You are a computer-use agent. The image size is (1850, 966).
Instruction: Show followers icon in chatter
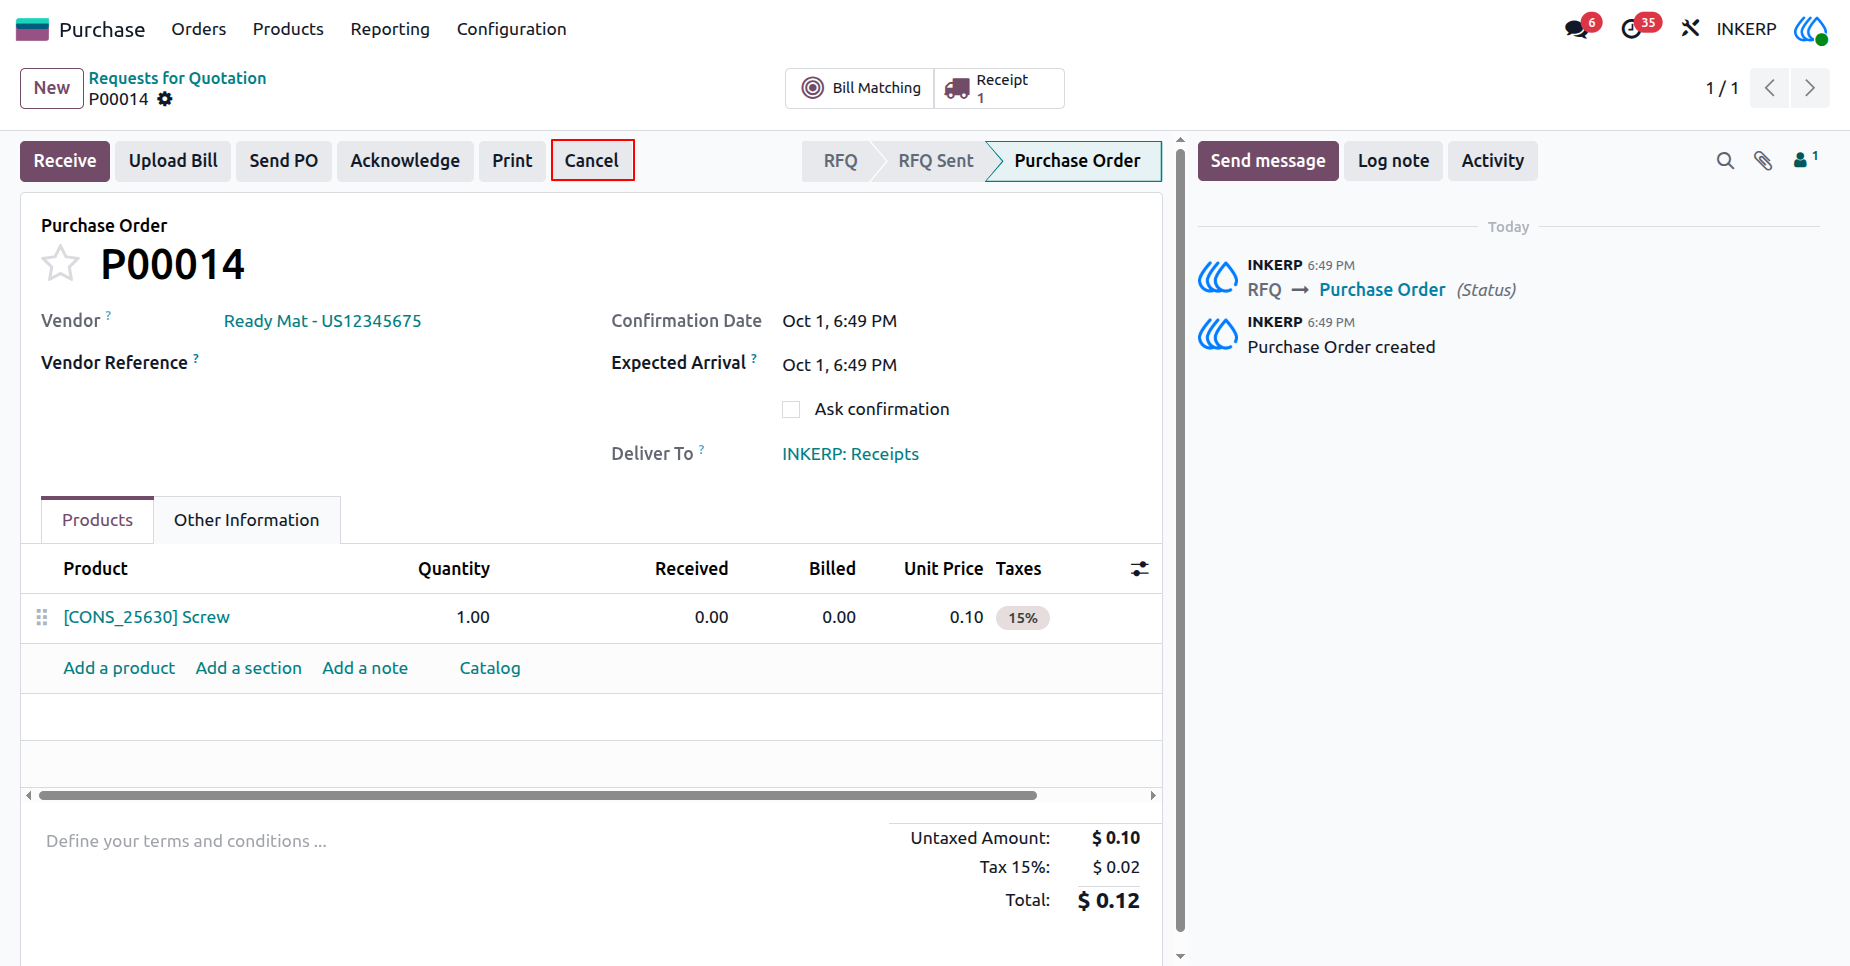point(1805,159)
